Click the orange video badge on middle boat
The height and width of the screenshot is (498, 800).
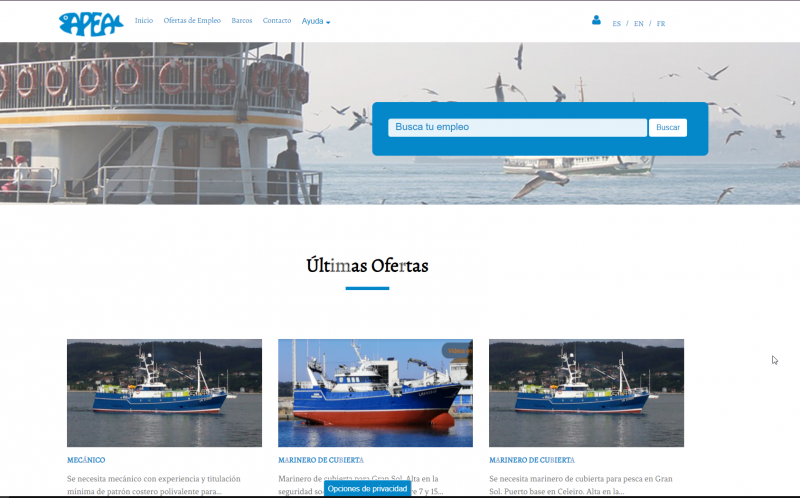[457, 351]
